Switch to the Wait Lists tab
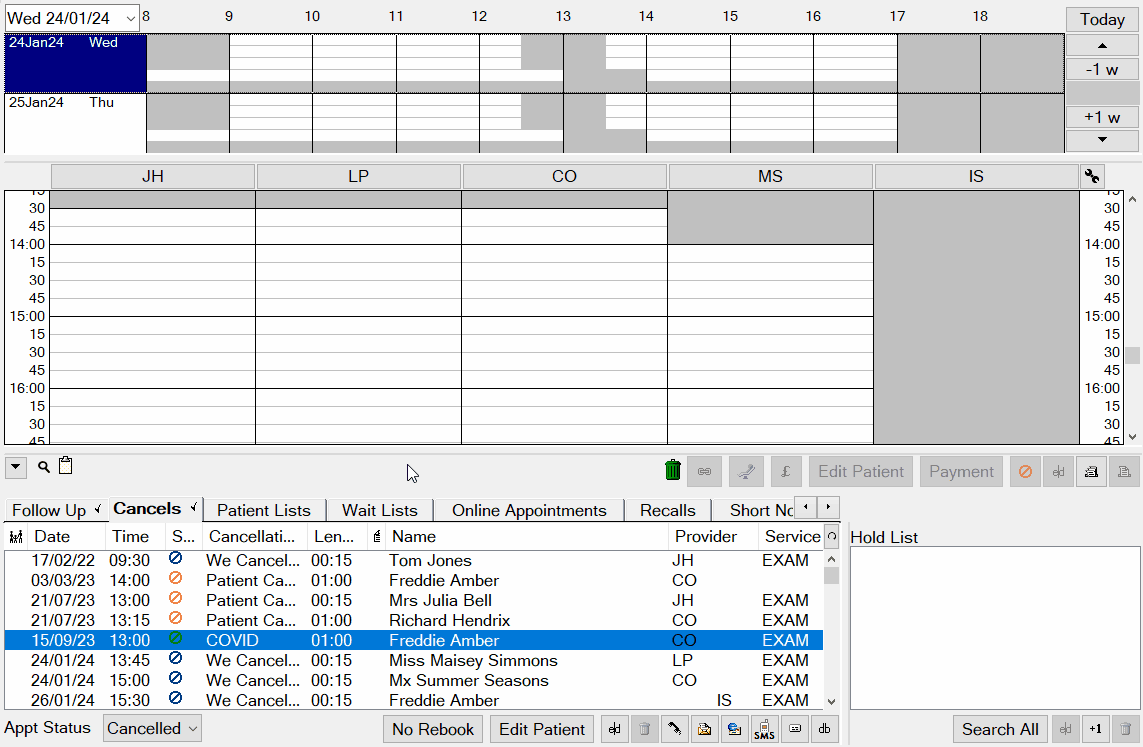The width and height of the screenshot is (1143, 747). [x=380, y=510]
